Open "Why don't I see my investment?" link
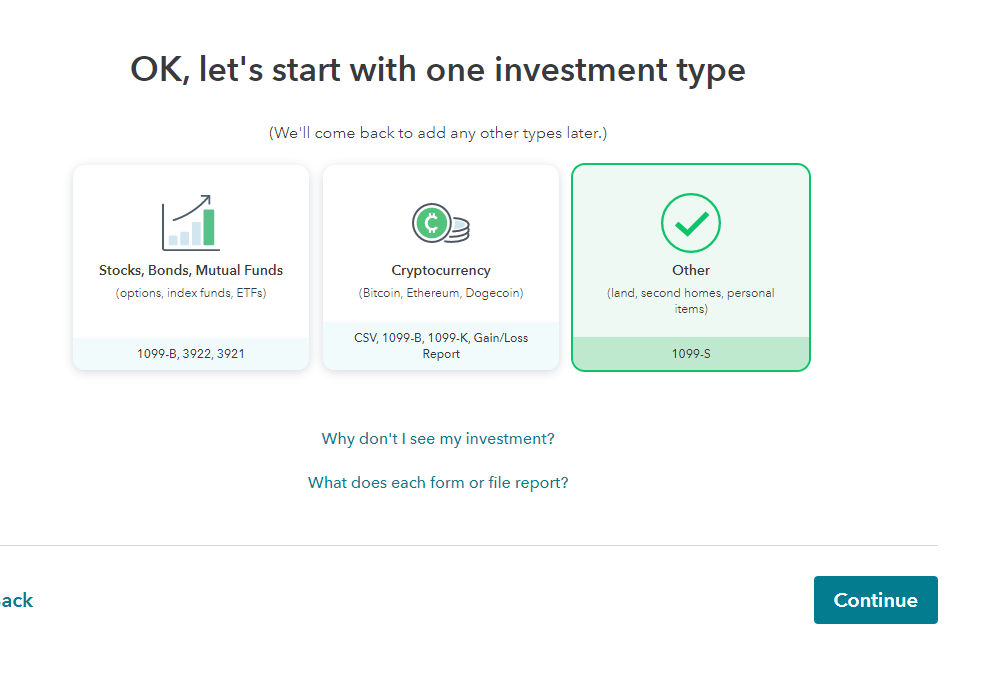Viewport: 982px width, 687px height. pos(438,438)
